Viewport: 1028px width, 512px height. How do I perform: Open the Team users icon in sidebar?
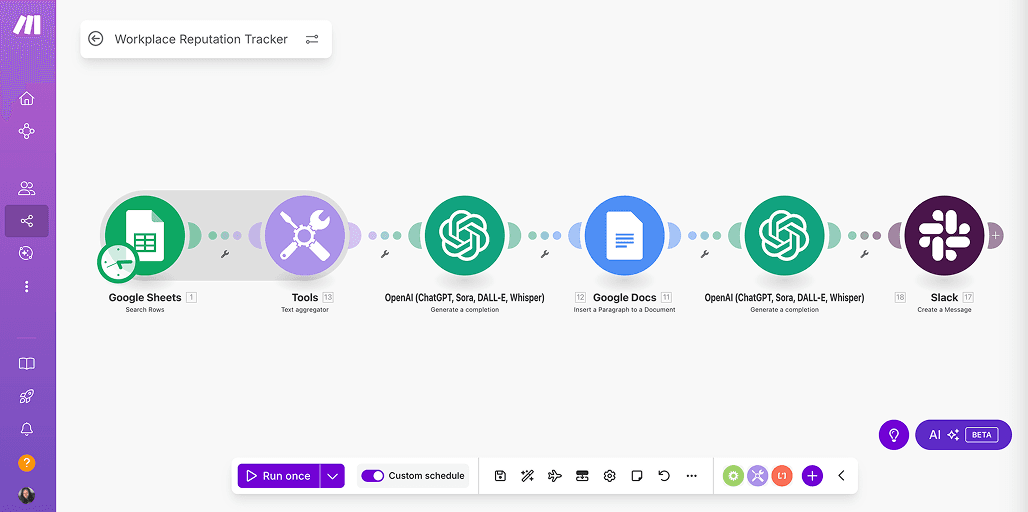click(26, 189)
